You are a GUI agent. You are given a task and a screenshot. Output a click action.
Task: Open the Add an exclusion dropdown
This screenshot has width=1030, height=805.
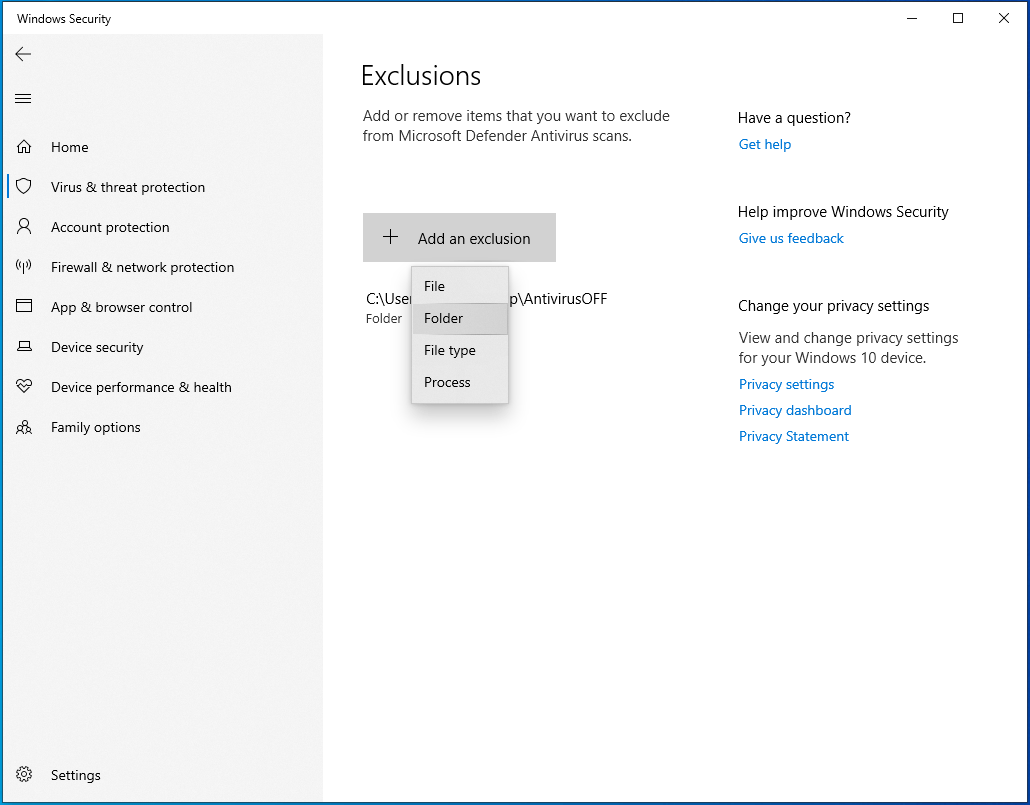pos(459,237)
